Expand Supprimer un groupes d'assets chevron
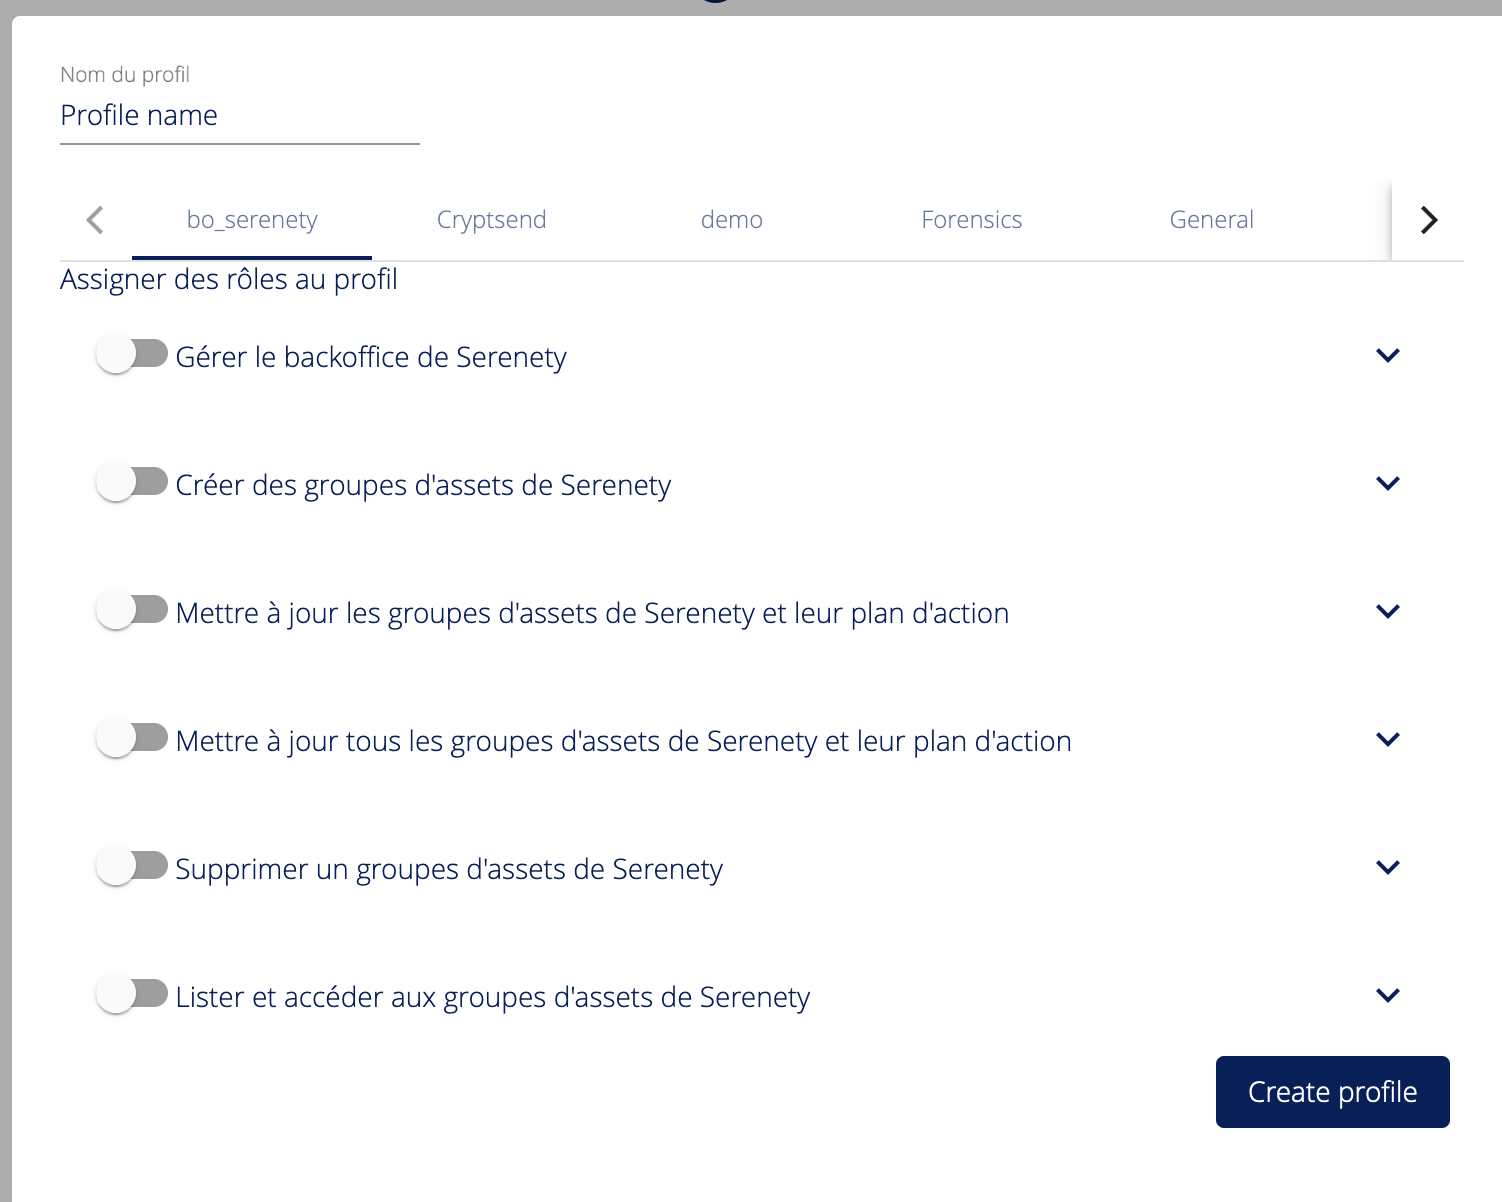 pos(1387,867)
